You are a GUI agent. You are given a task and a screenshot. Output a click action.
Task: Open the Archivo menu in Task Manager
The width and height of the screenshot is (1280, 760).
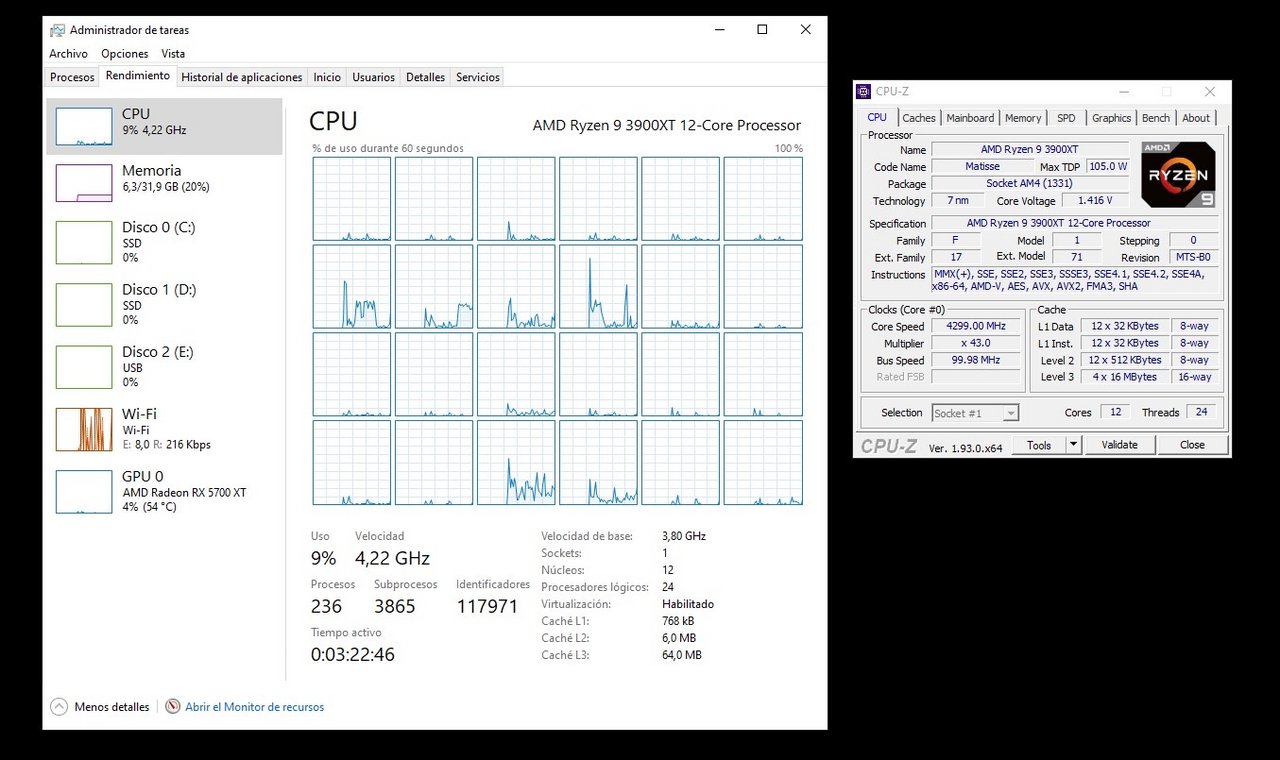pyautogui.click(x=68, y=54)
